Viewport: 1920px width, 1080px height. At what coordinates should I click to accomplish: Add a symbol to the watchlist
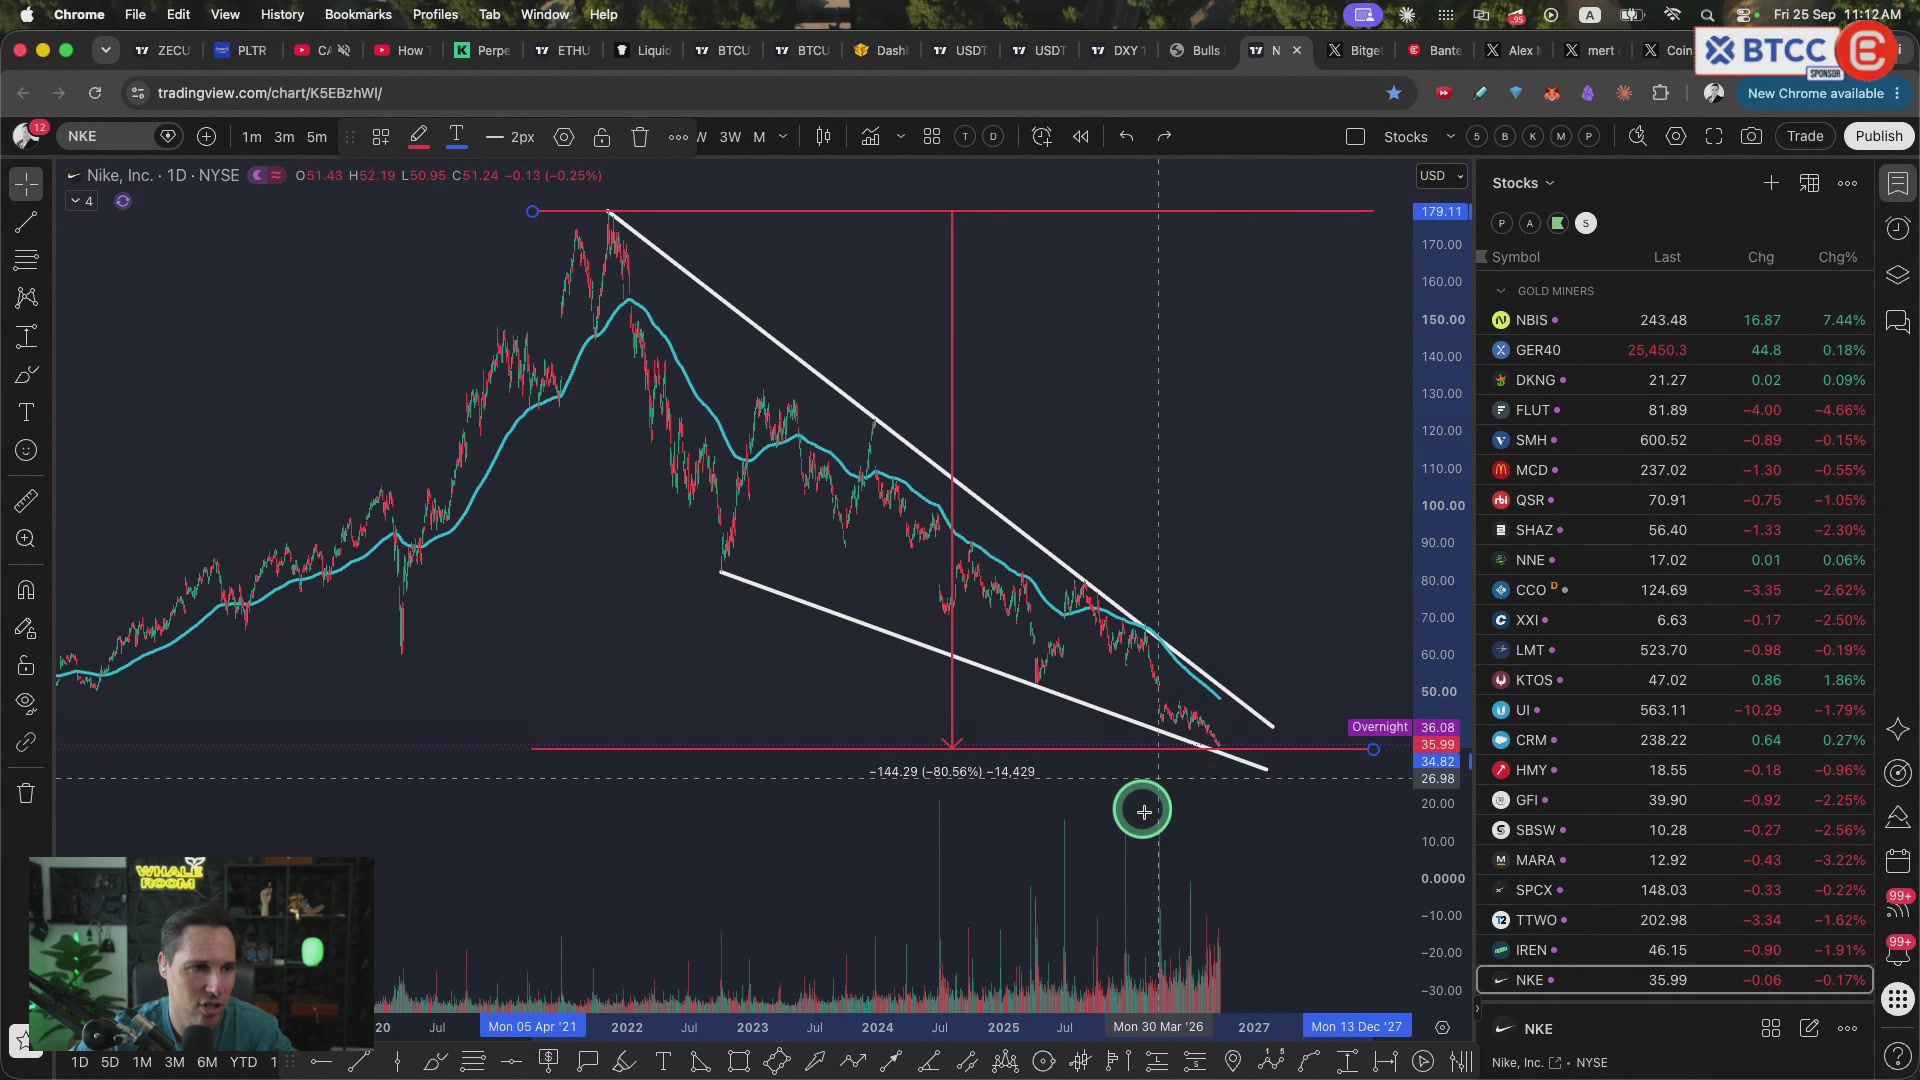1771,183
